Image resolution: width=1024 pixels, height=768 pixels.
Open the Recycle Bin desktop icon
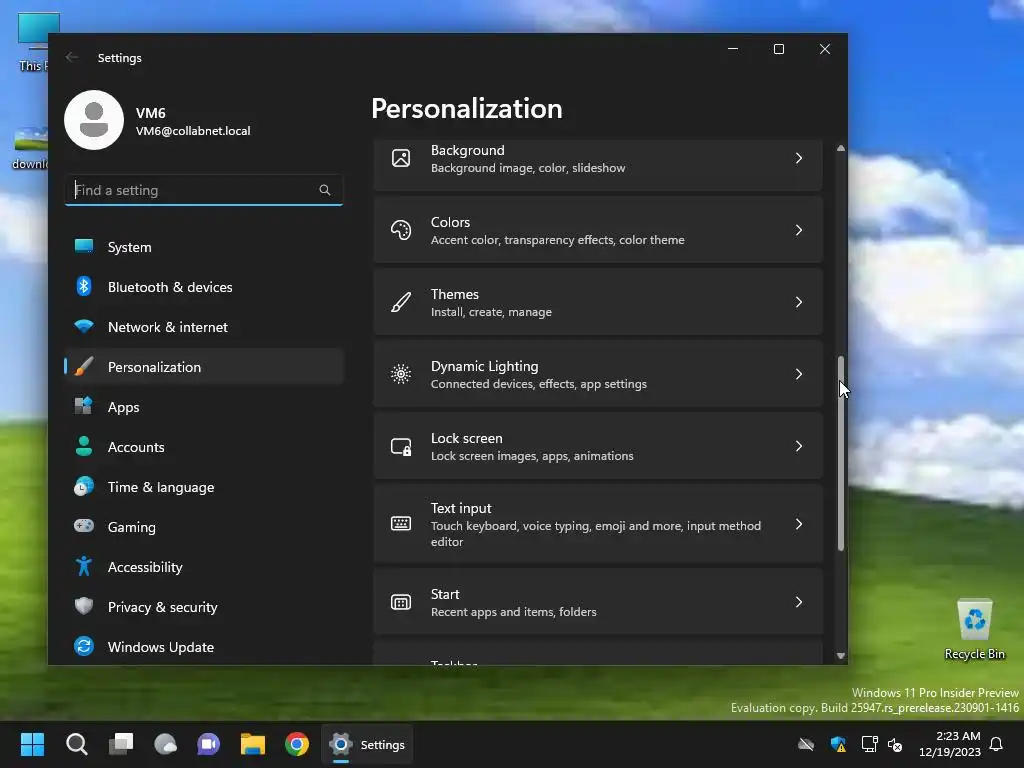point(974,629)
